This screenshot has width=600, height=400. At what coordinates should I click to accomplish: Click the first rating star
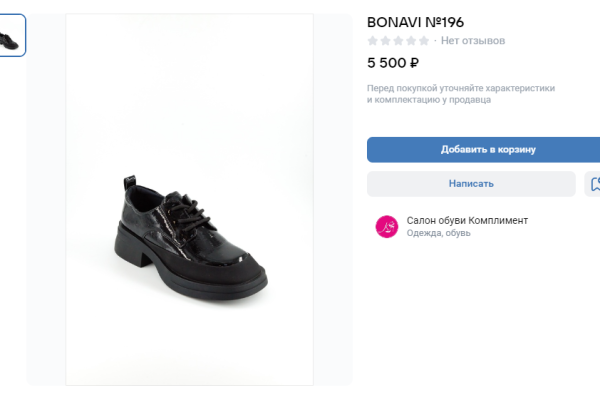click(x=373, y=41)
